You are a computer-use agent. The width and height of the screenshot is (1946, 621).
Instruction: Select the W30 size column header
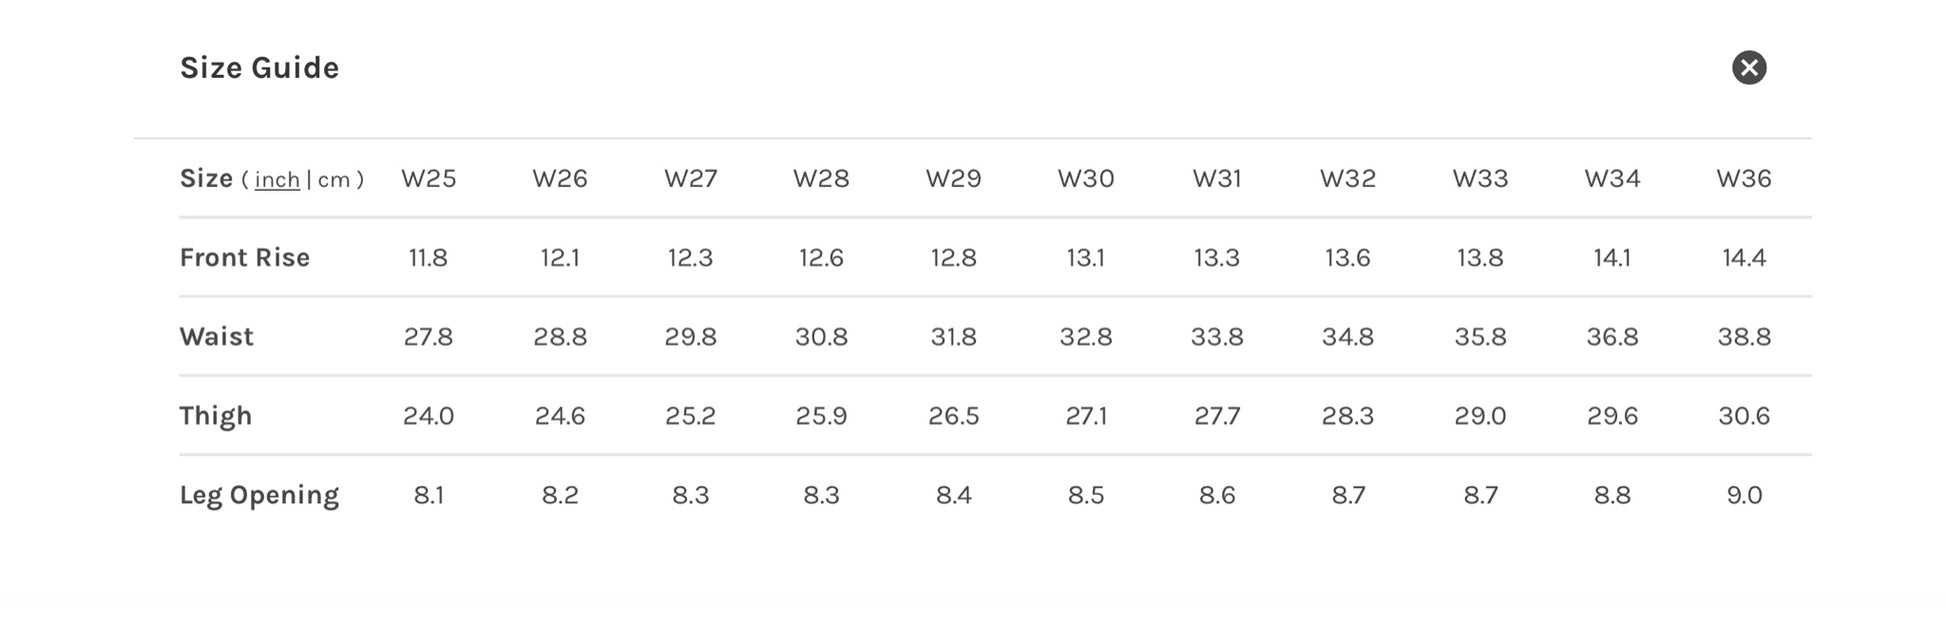pos(1085,179)
